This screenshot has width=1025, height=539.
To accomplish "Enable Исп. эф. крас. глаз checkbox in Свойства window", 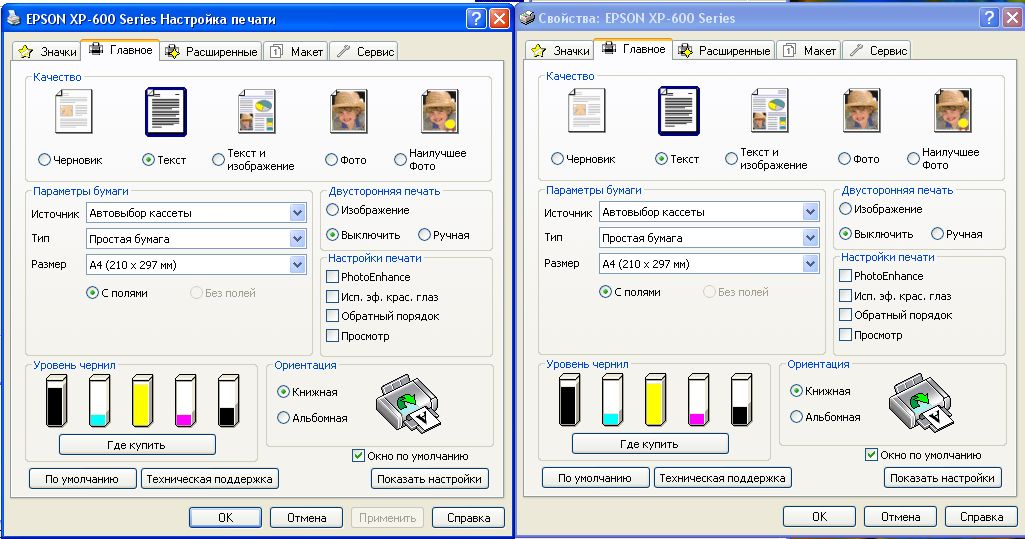I will tap(845, 296).
